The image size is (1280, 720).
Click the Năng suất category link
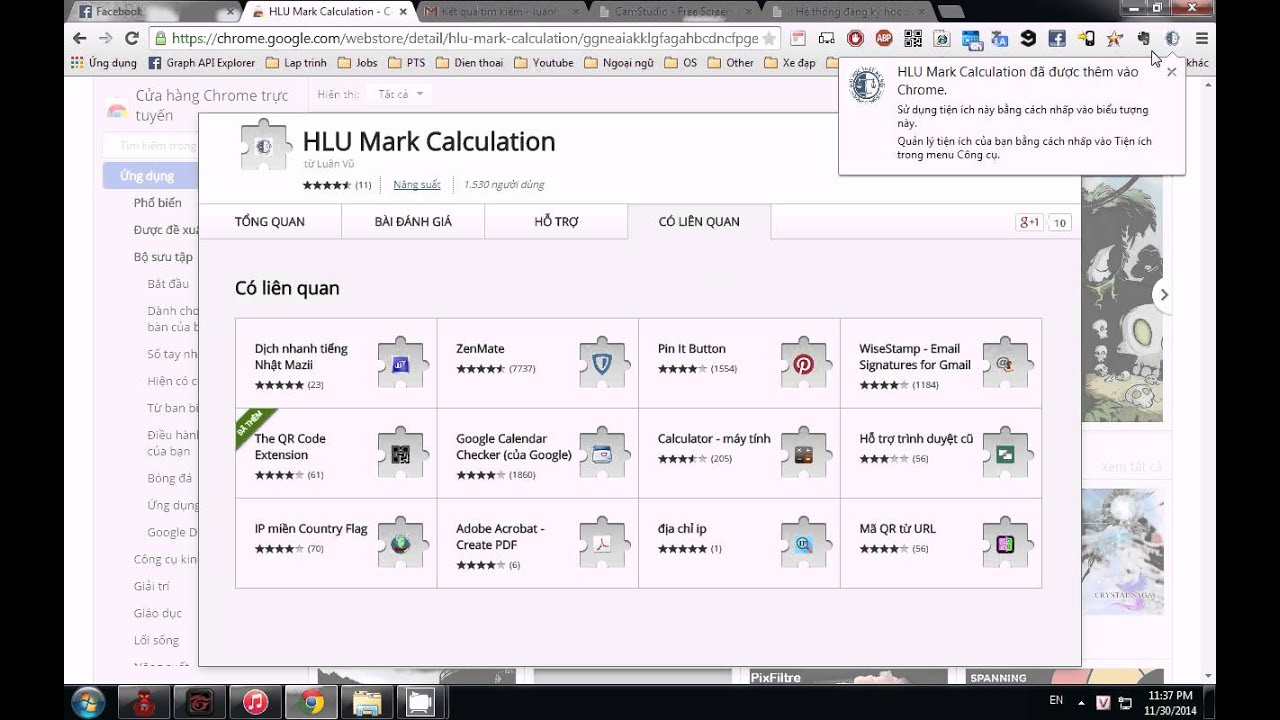417,185
